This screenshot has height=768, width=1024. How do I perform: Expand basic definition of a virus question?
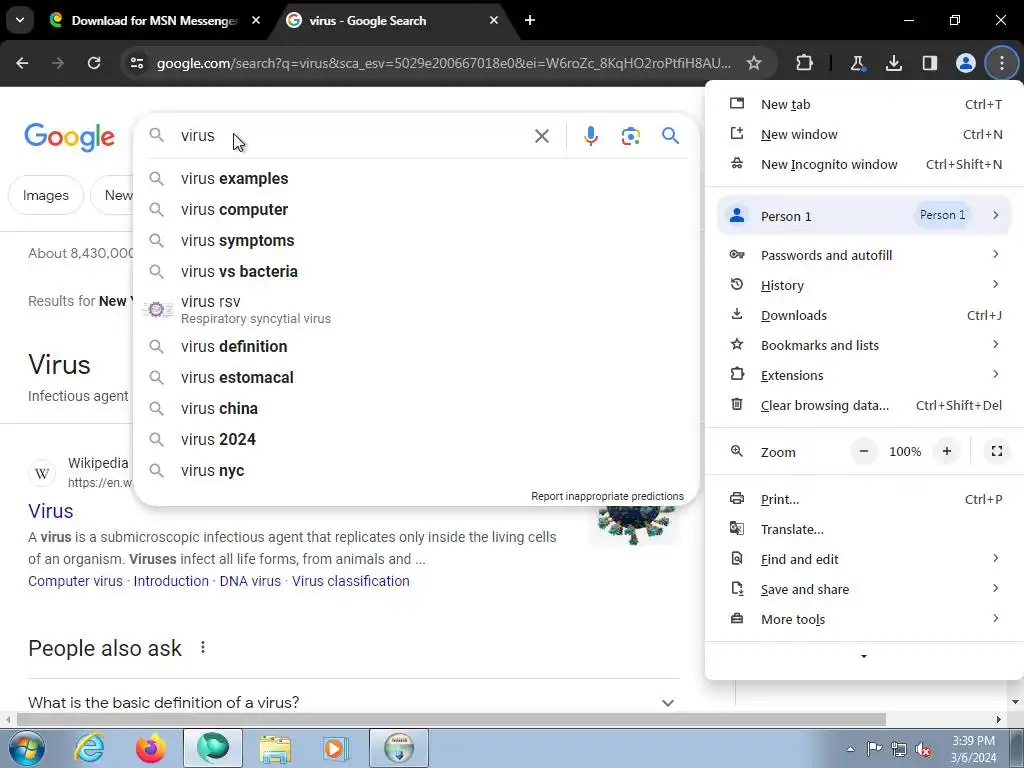click(353, 703)
